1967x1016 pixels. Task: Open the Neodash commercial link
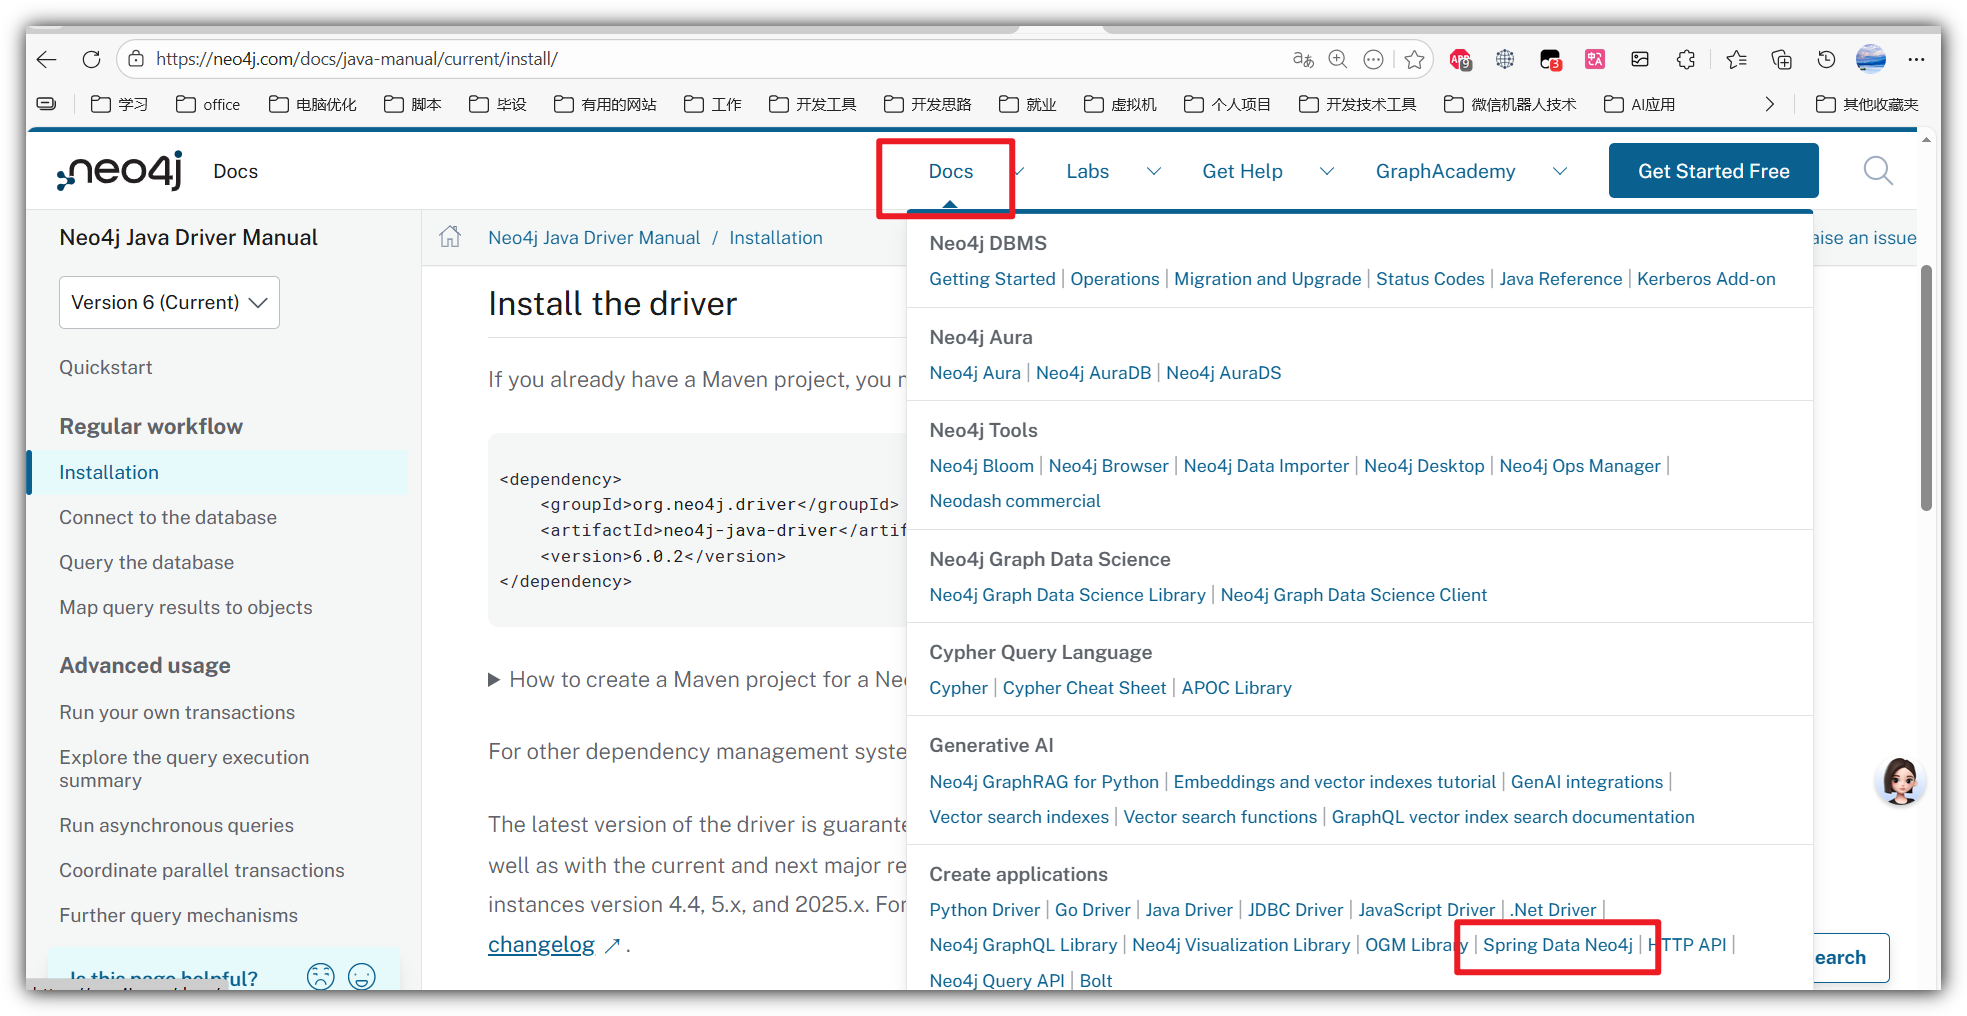click(x=1015, y=501)
